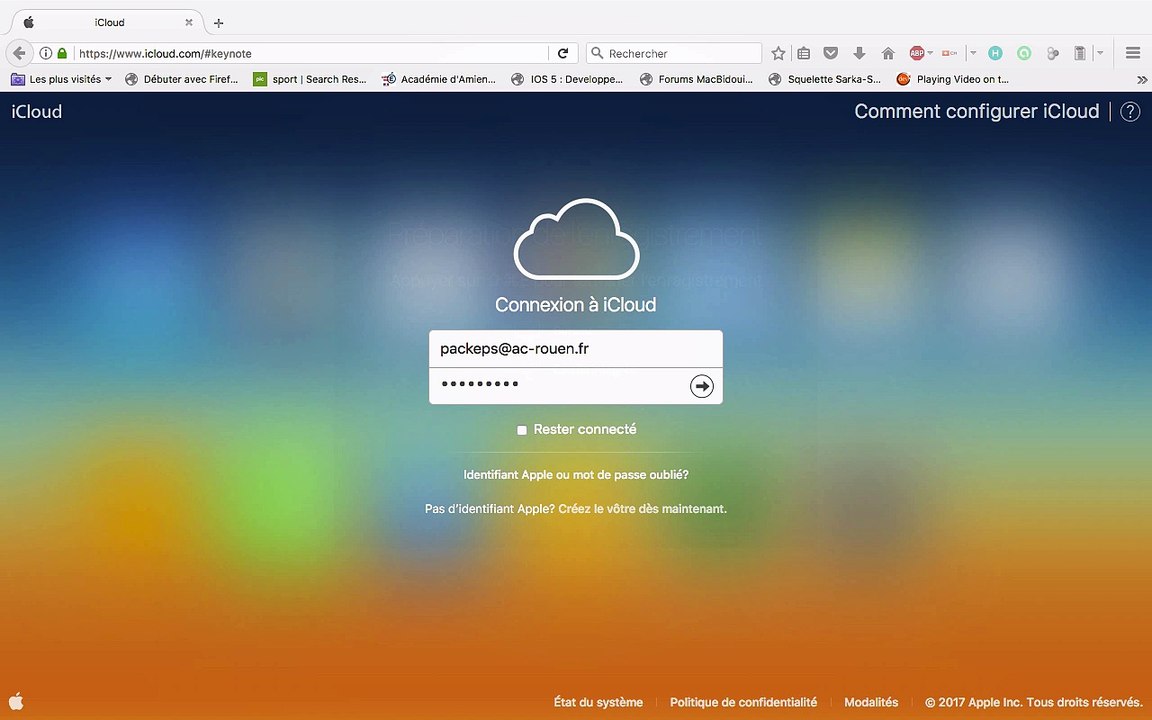Open Politique de confidentialité footer link
The height and width of the screenshot is (720, 1152).
[744, 702]
